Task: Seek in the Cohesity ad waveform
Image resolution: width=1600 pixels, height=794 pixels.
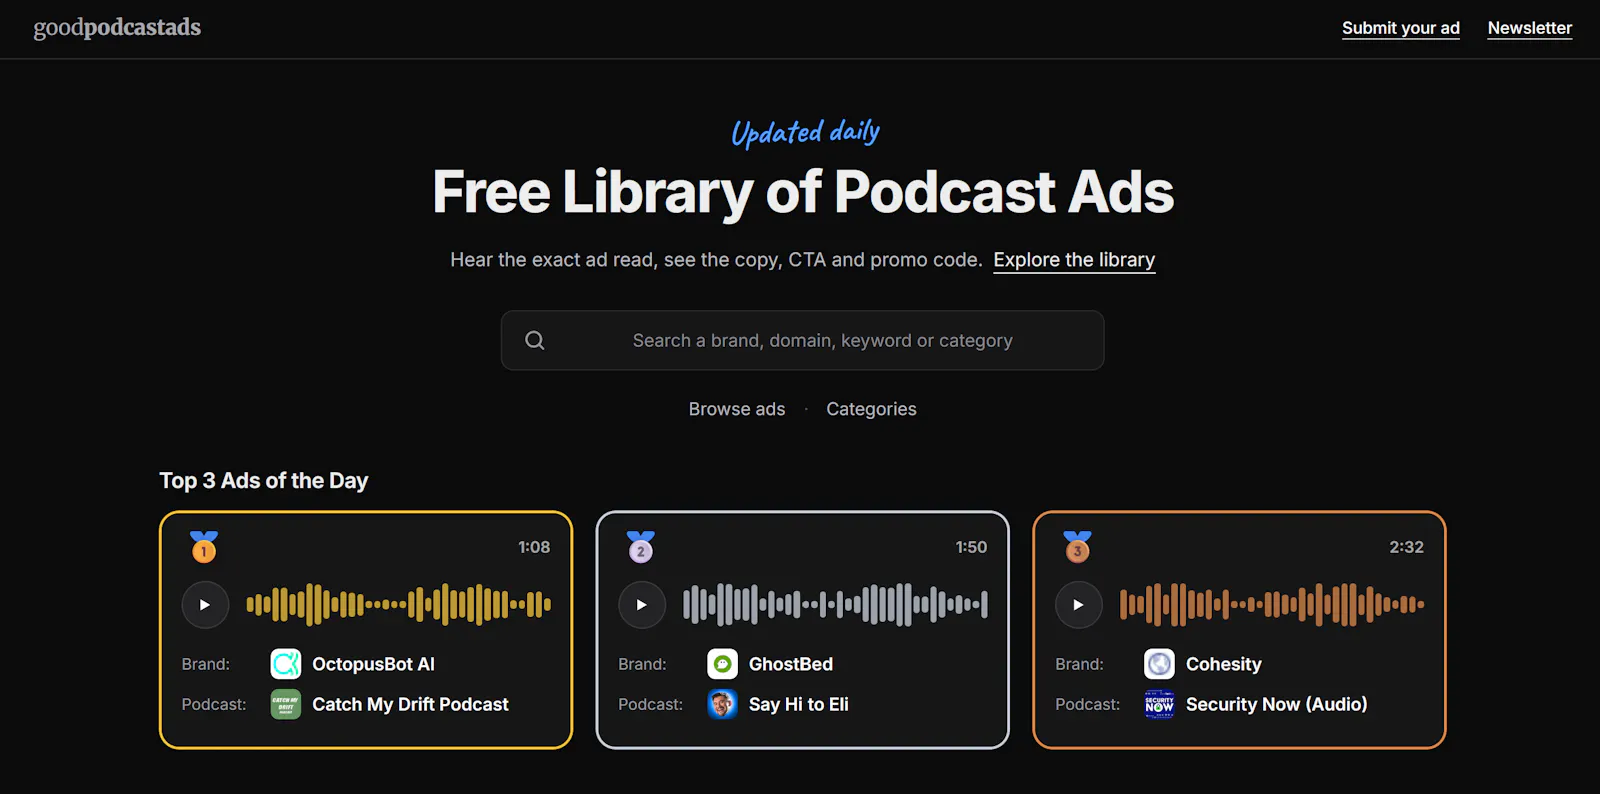Action: coord(1272,604)
